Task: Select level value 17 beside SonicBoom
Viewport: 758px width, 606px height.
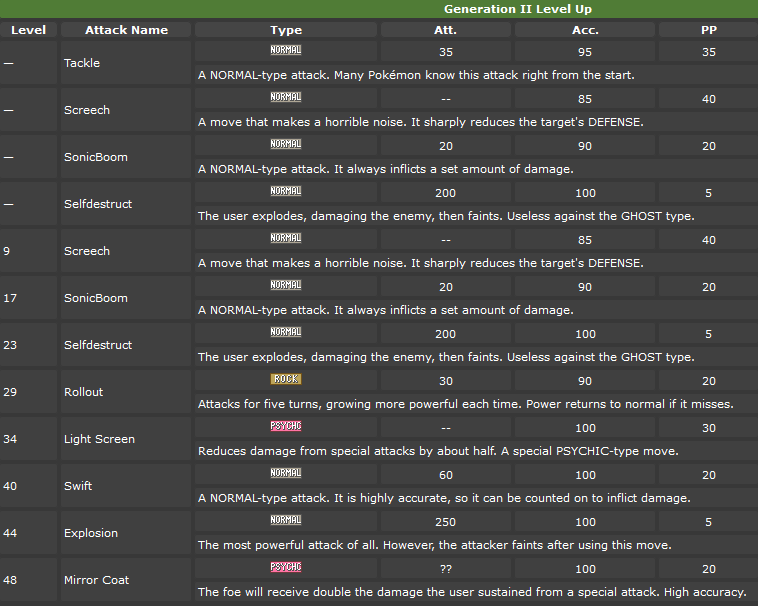Action: pos(10,298)
